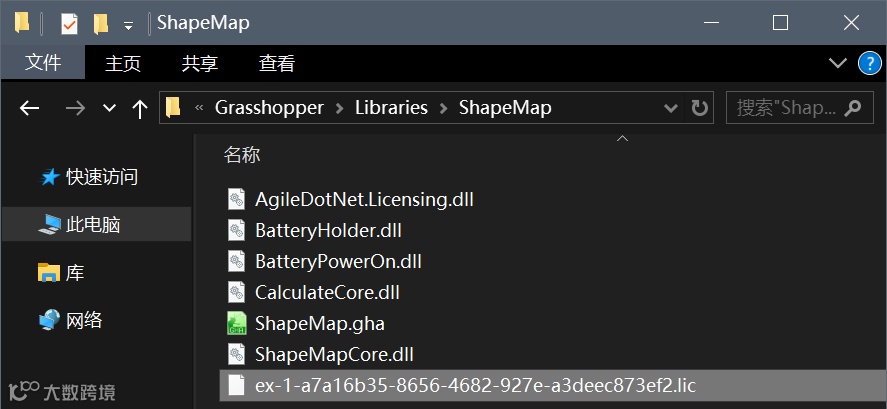Click the New Folder quick-access icon
The width and height of the screenshot is (887, 409).
tap(101, 24)
